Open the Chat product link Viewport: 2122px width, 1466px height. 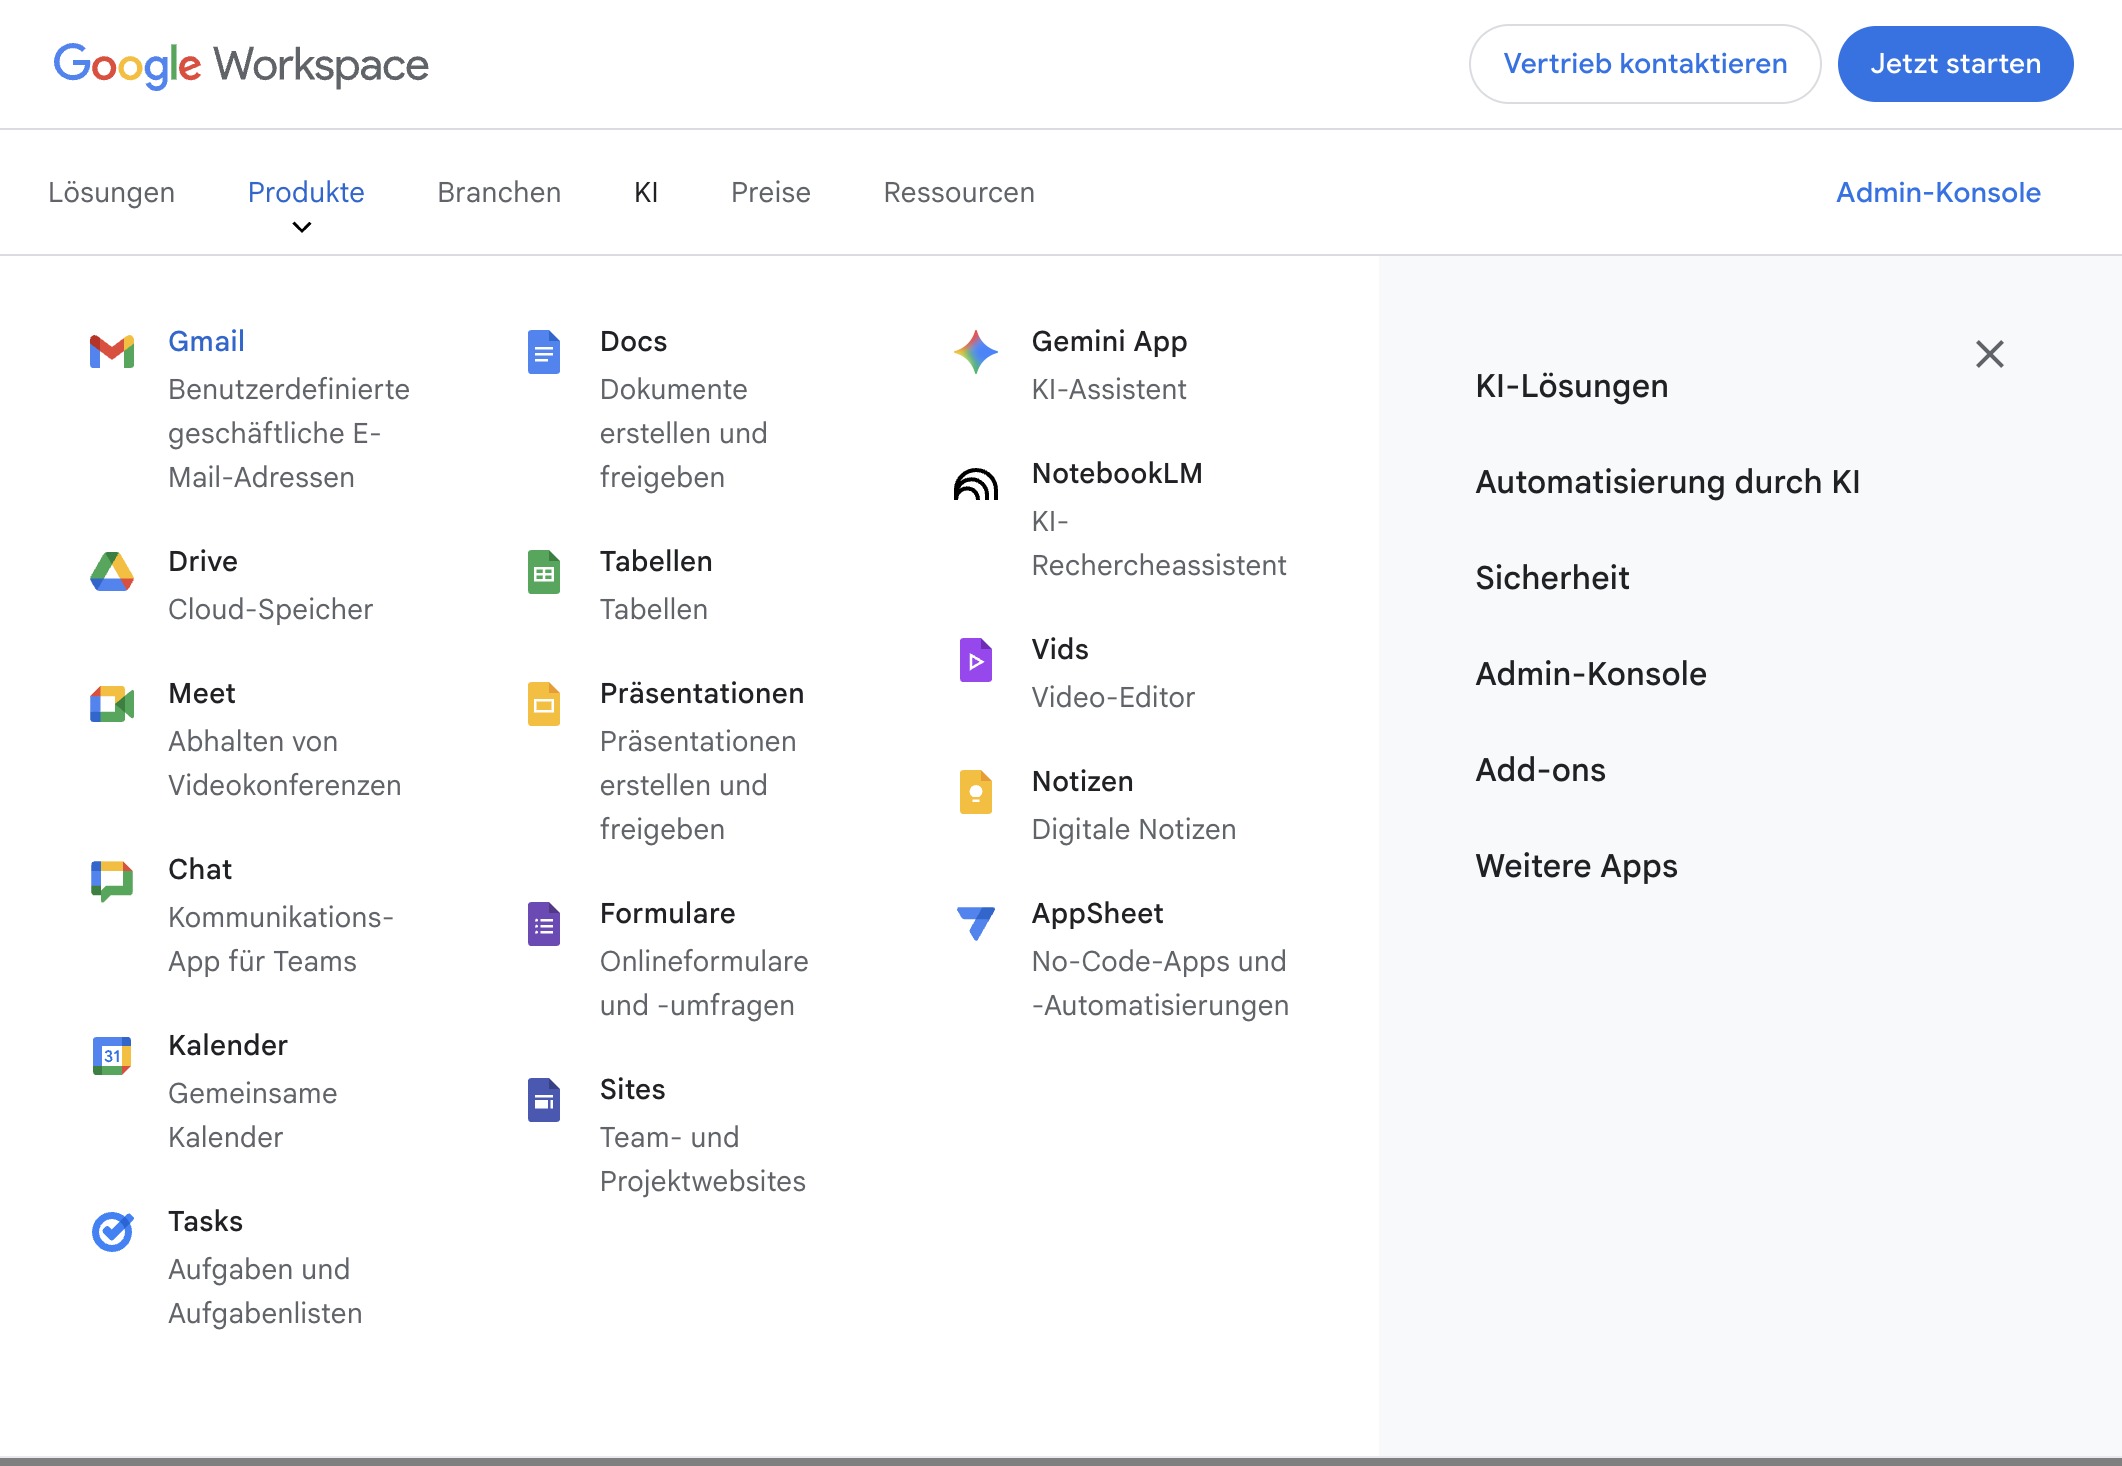click(x=200, y=869)
